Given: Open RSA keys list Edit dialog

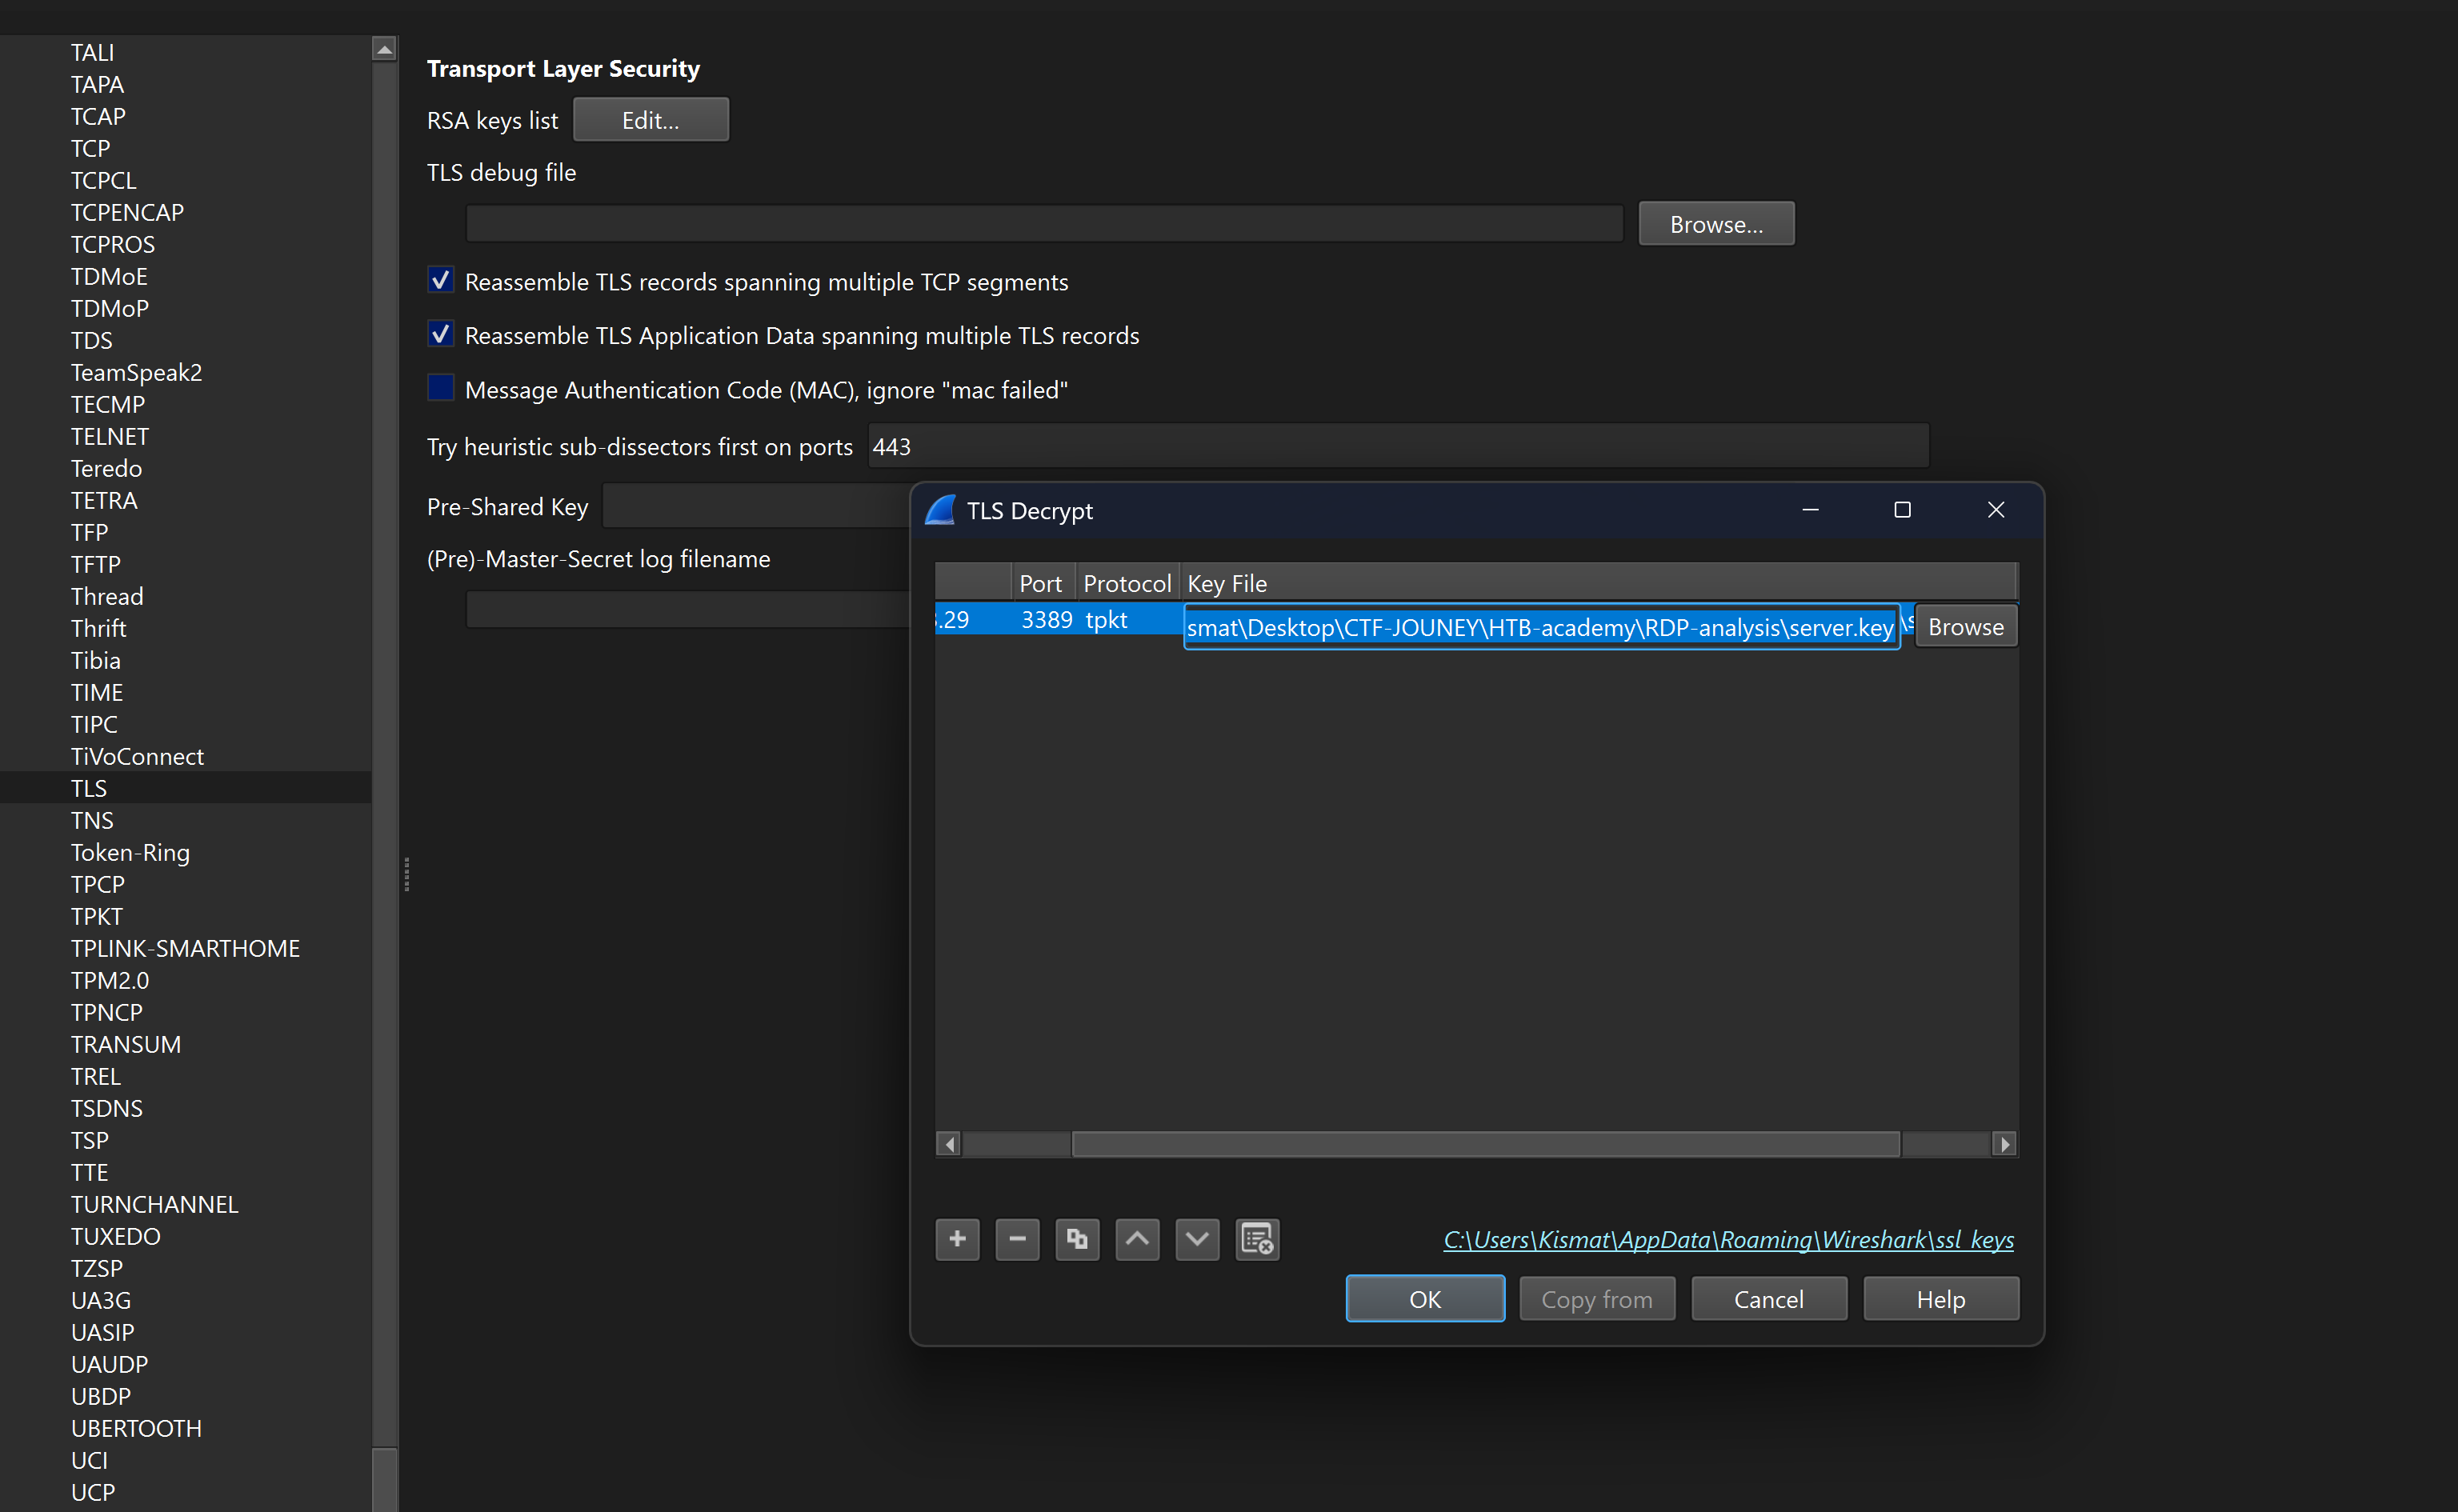Looking at the screenshot, I should (650, 120).
